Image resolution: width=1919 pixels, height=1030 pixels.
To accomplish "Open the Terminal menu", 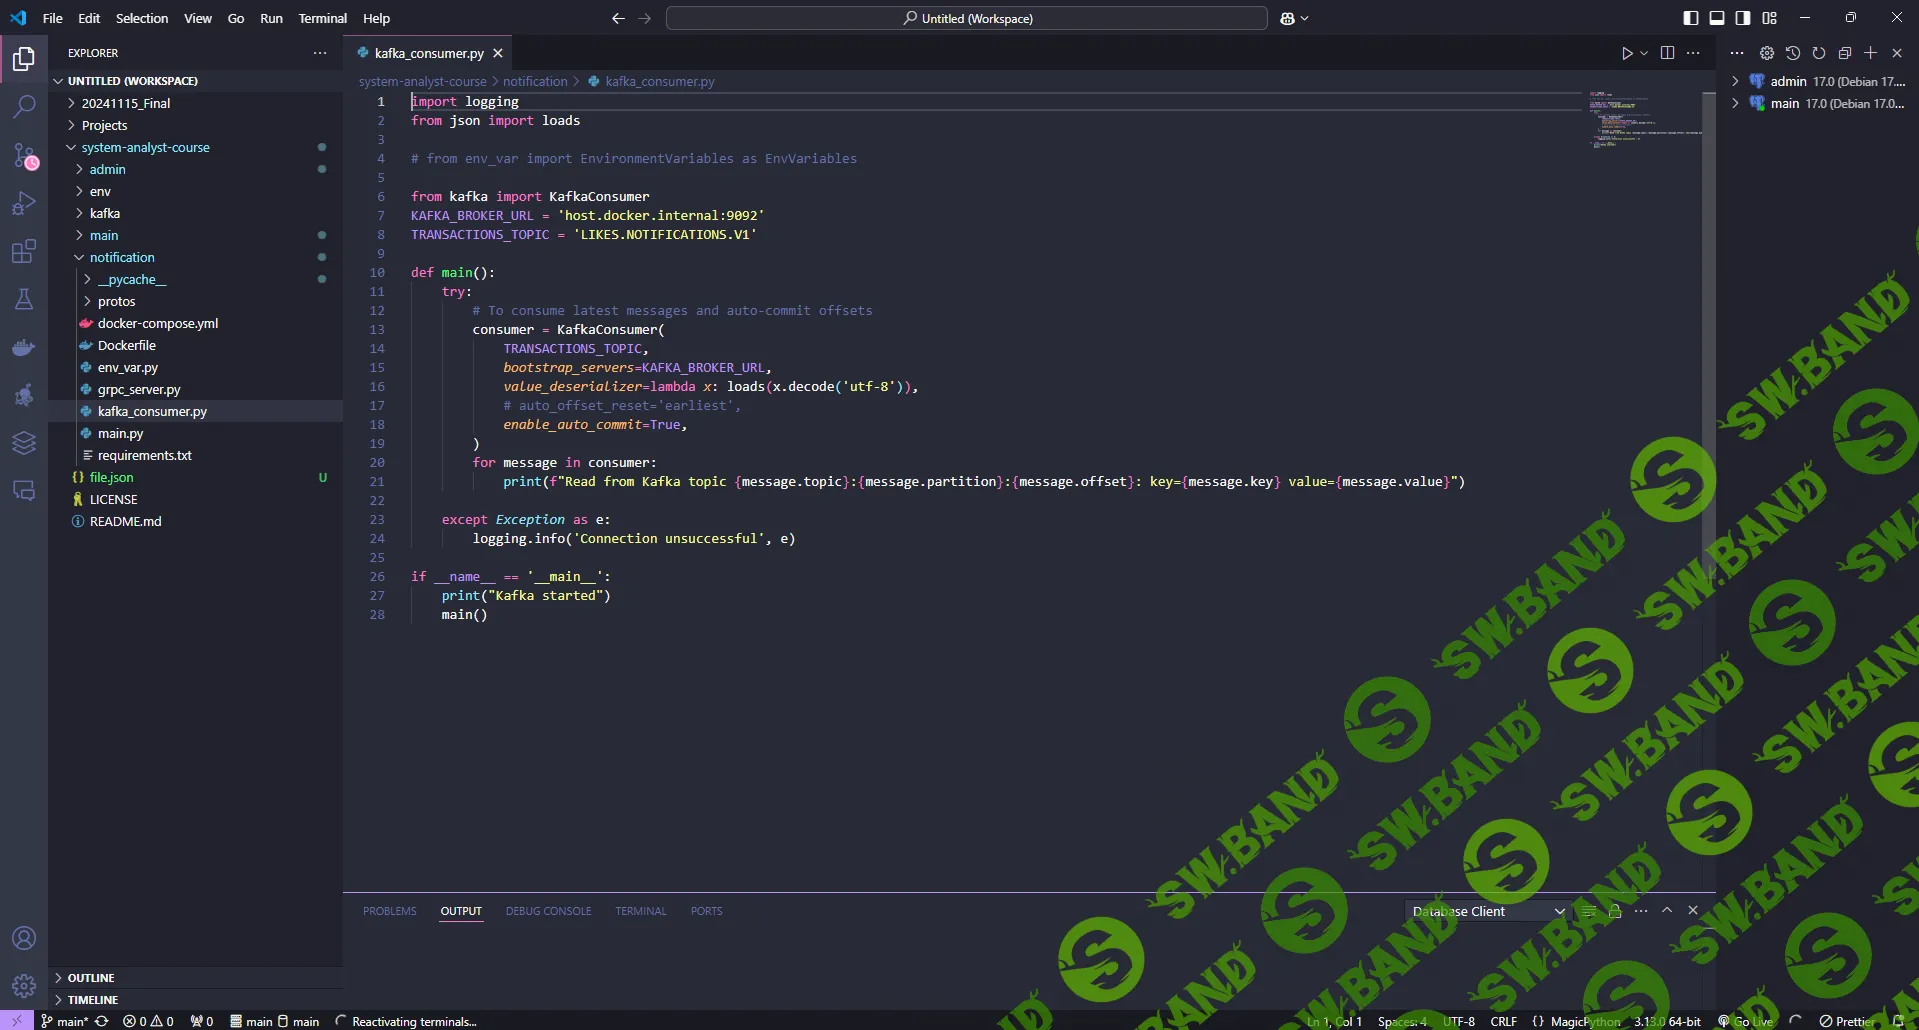I will coord(323,18).
